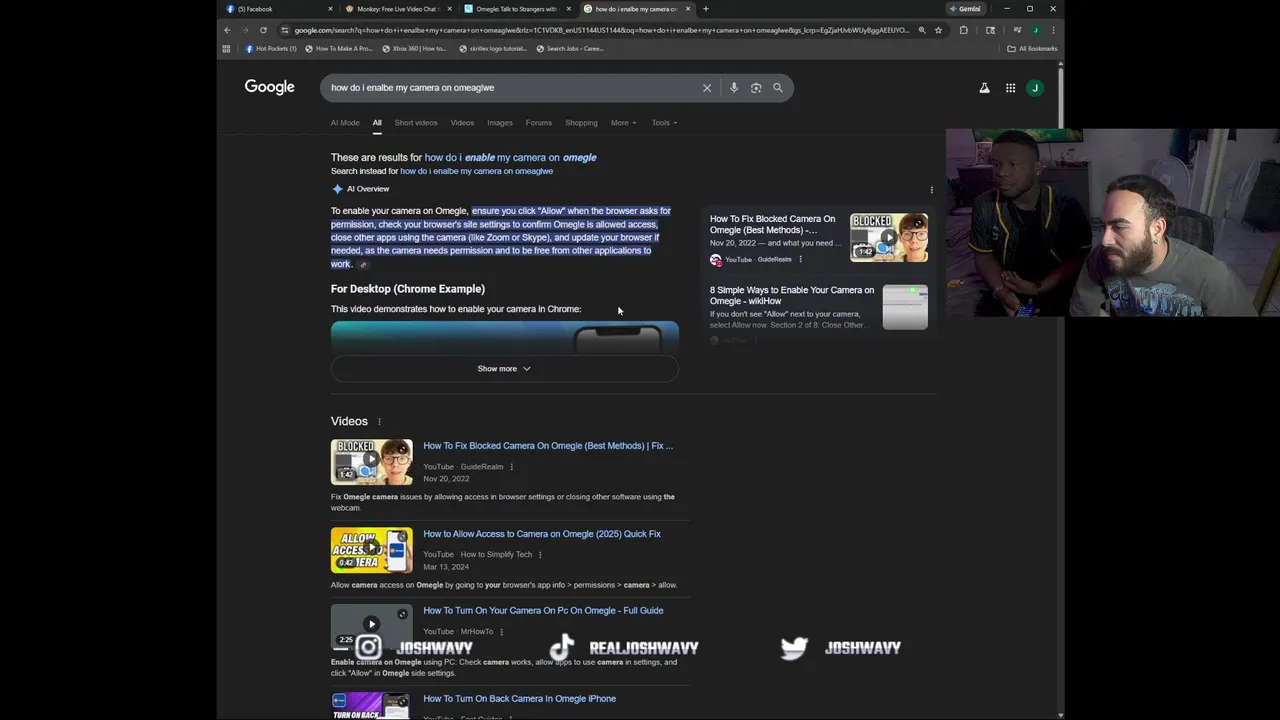The image size is (1280, 720).
Task: View site information icon in address bar
Action: [x=284, y=30]
